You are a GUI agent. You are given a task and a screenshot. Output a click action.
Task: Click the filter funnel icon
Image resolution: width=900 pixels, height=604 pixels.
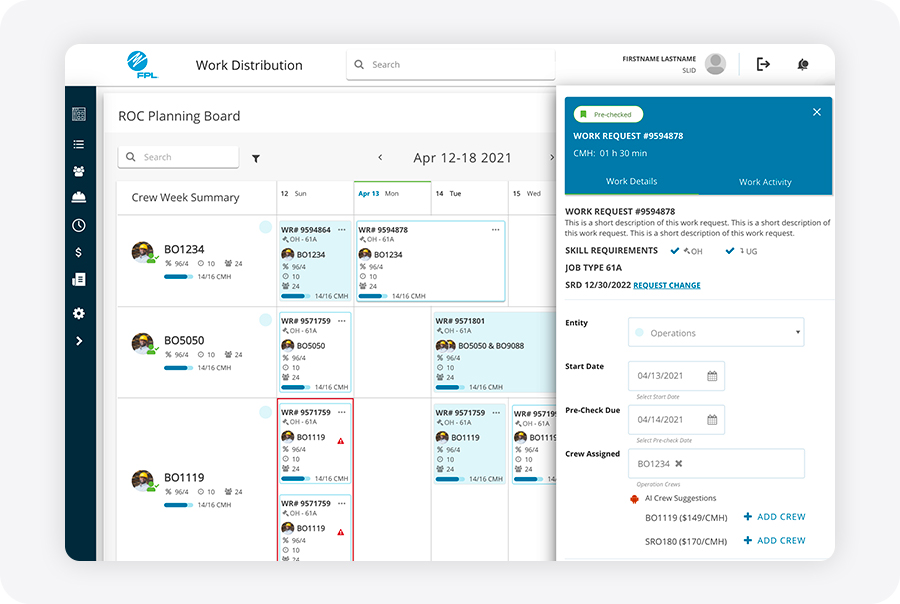(256, 158)
